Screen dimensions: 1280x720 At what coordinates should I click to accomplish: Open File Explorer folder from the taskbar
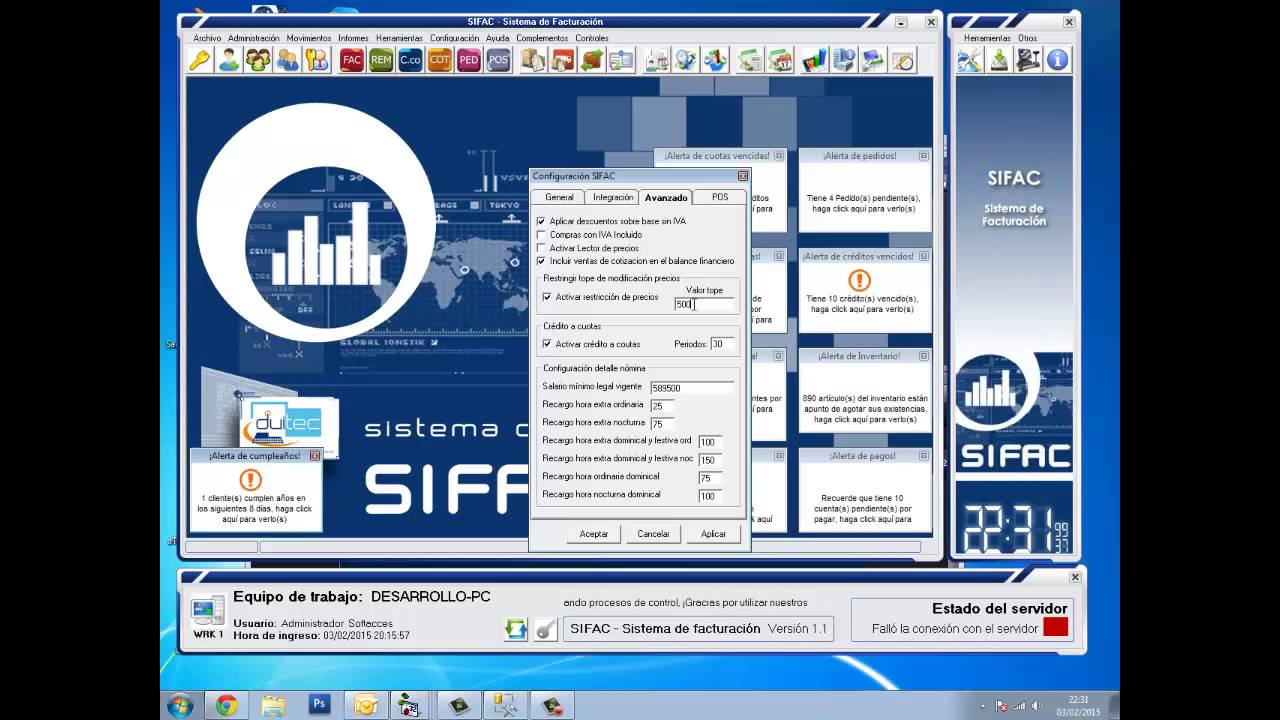[x=273, y=705]
